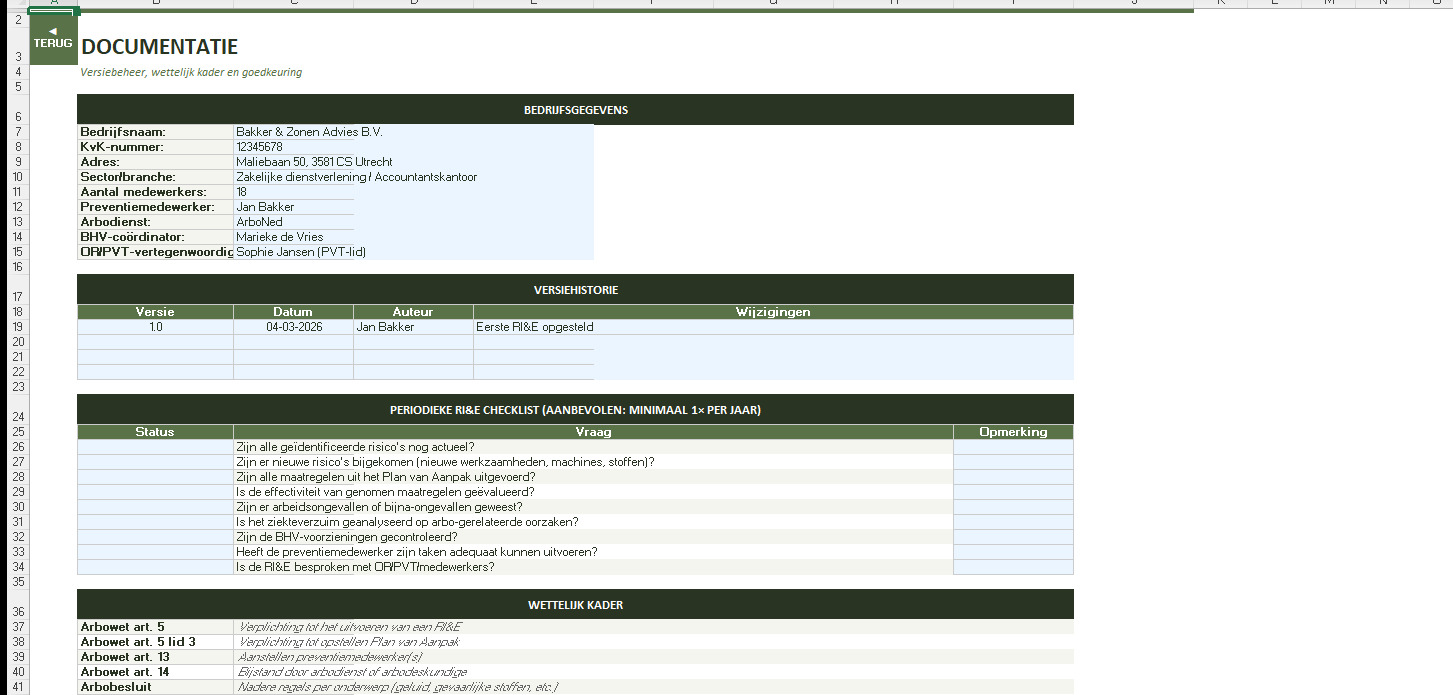Open the Status cell for risico's nog actueel question

(155, 447)
